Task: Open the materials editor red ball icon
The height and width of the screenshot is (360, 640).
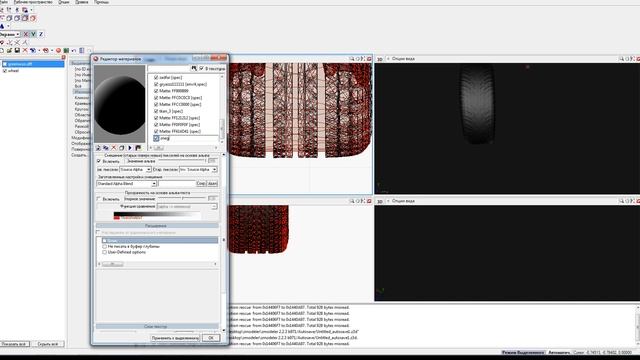Action: (x=58, y=51)
